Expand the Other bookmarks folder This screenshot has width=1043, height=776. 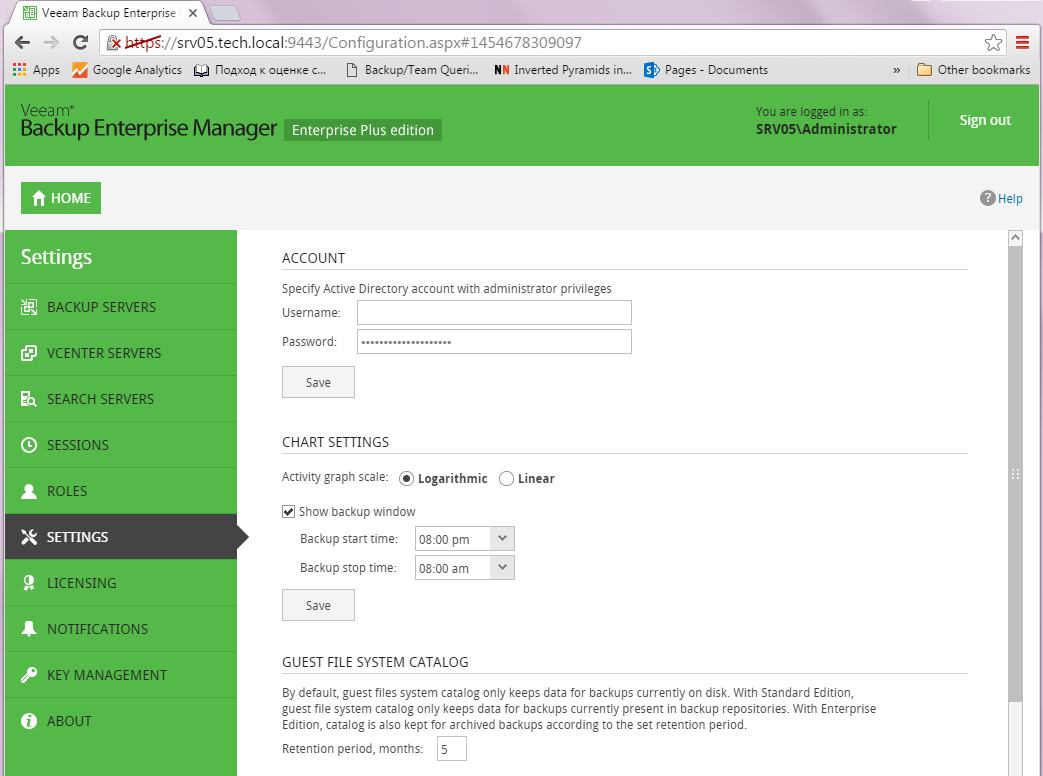point(973,69)
